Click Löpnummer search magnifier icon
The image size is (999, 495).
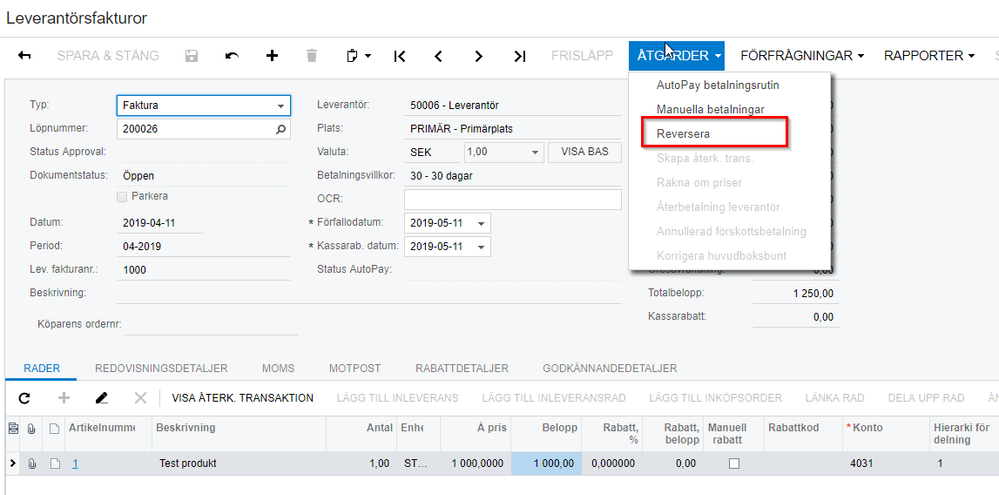click(281, 129)
